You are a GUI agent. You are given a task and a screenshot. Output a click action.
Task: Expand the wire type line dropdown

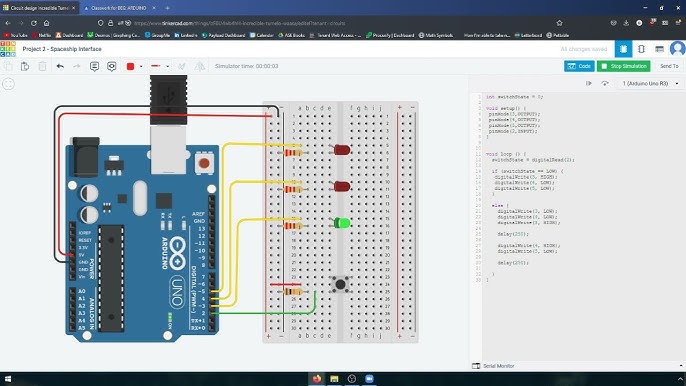[x=168, y=67]
